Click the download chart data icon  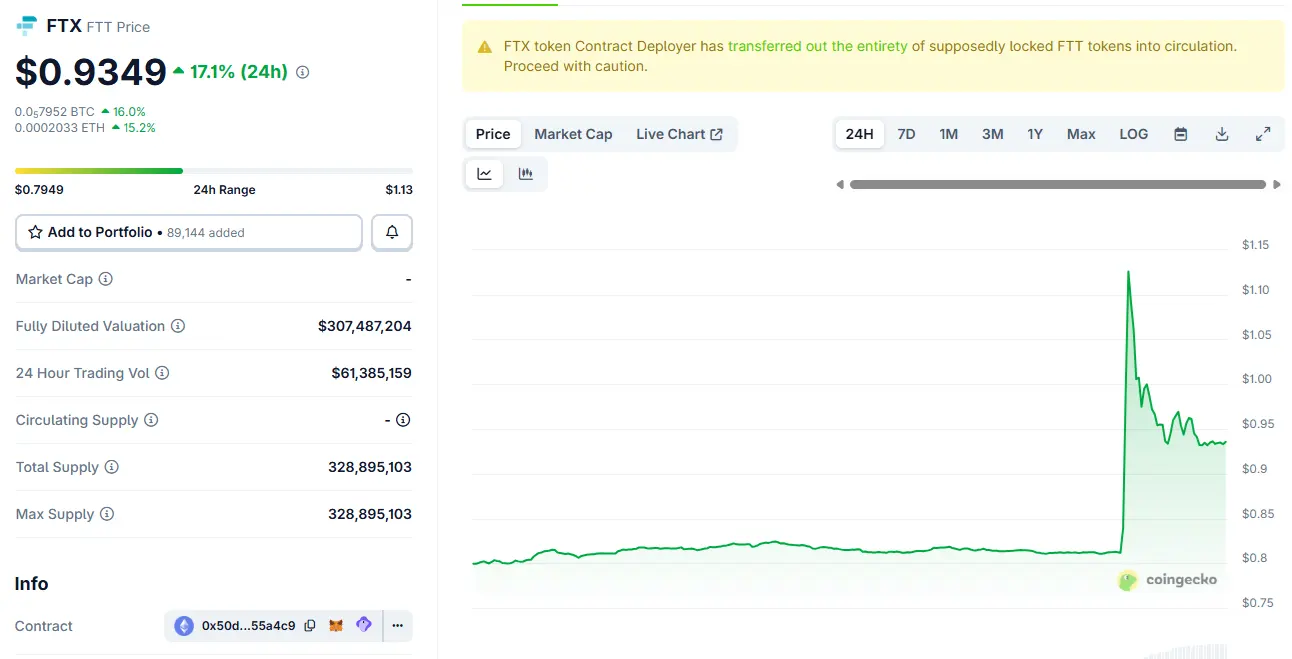pyautogui.click(x=1221, y=134)
